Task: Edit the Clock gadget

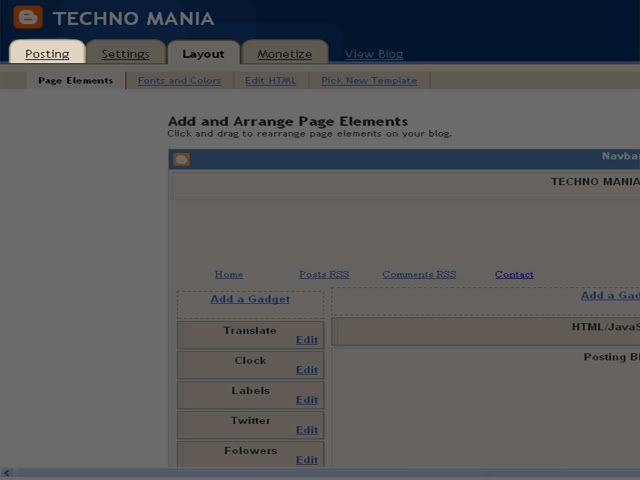Action: click(x=306, y=370)
